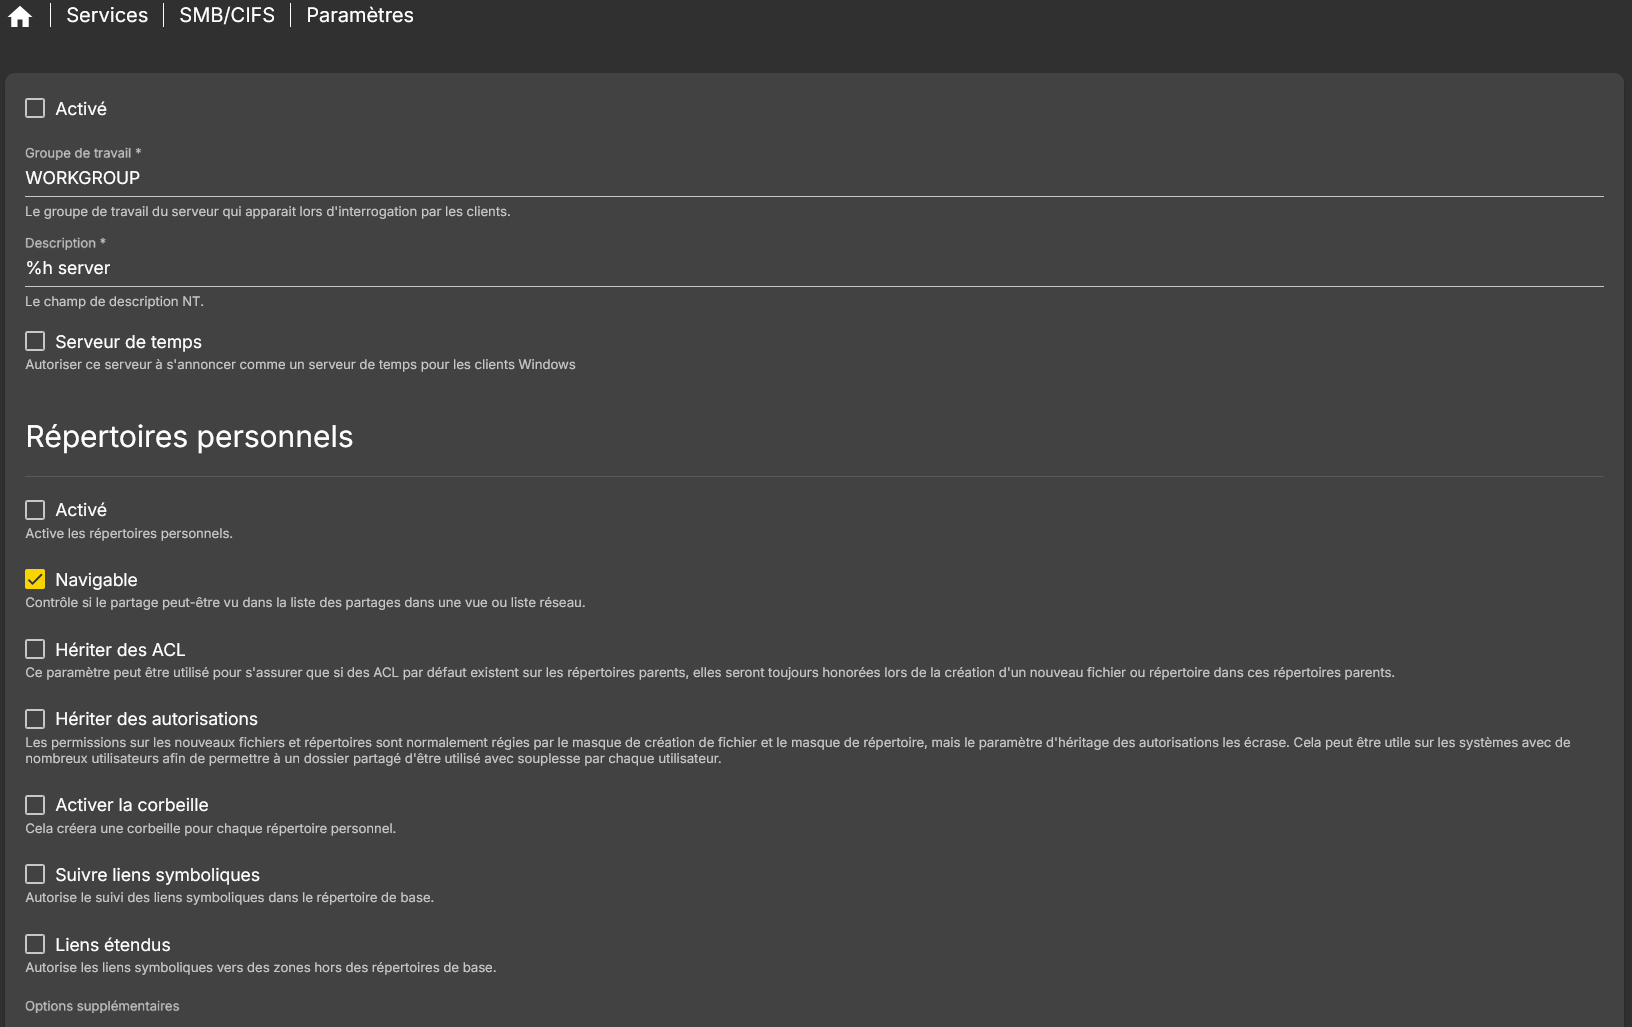The height and width of the screenshot is (1027, 1632).
Task: Enable Activé under Répertoires personnels
Action: click(x=35, y=510)
